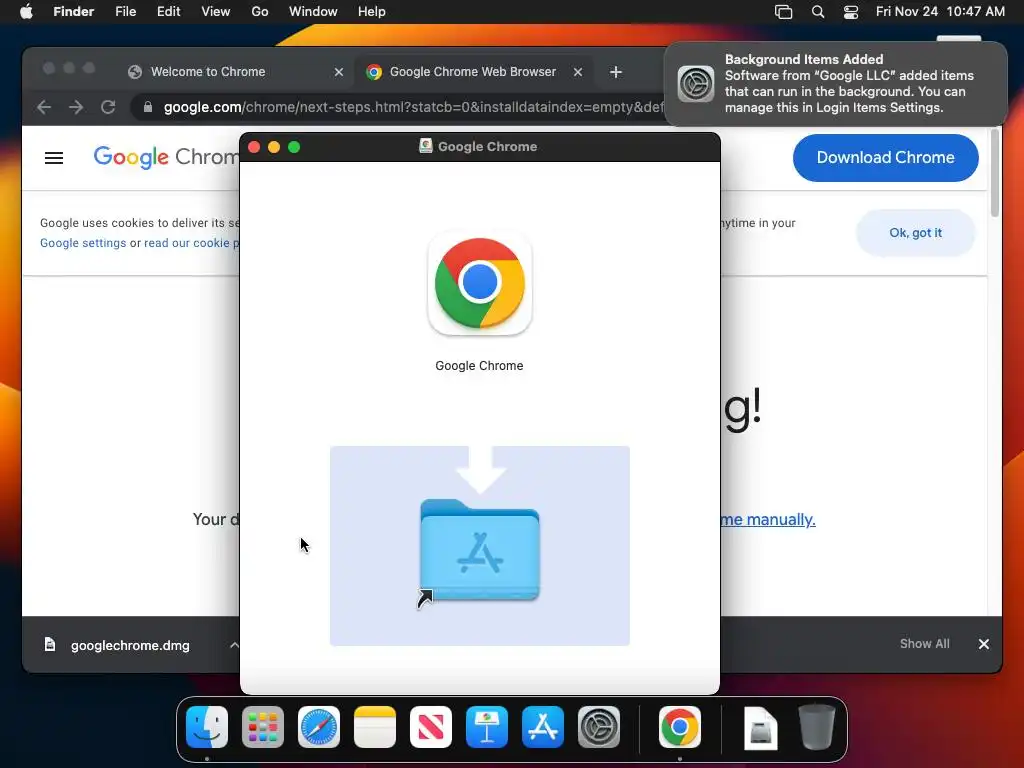1024x768 pixels.
Task: Expand googlechrome.dmg download options chevron
Action: pos(234,645)
